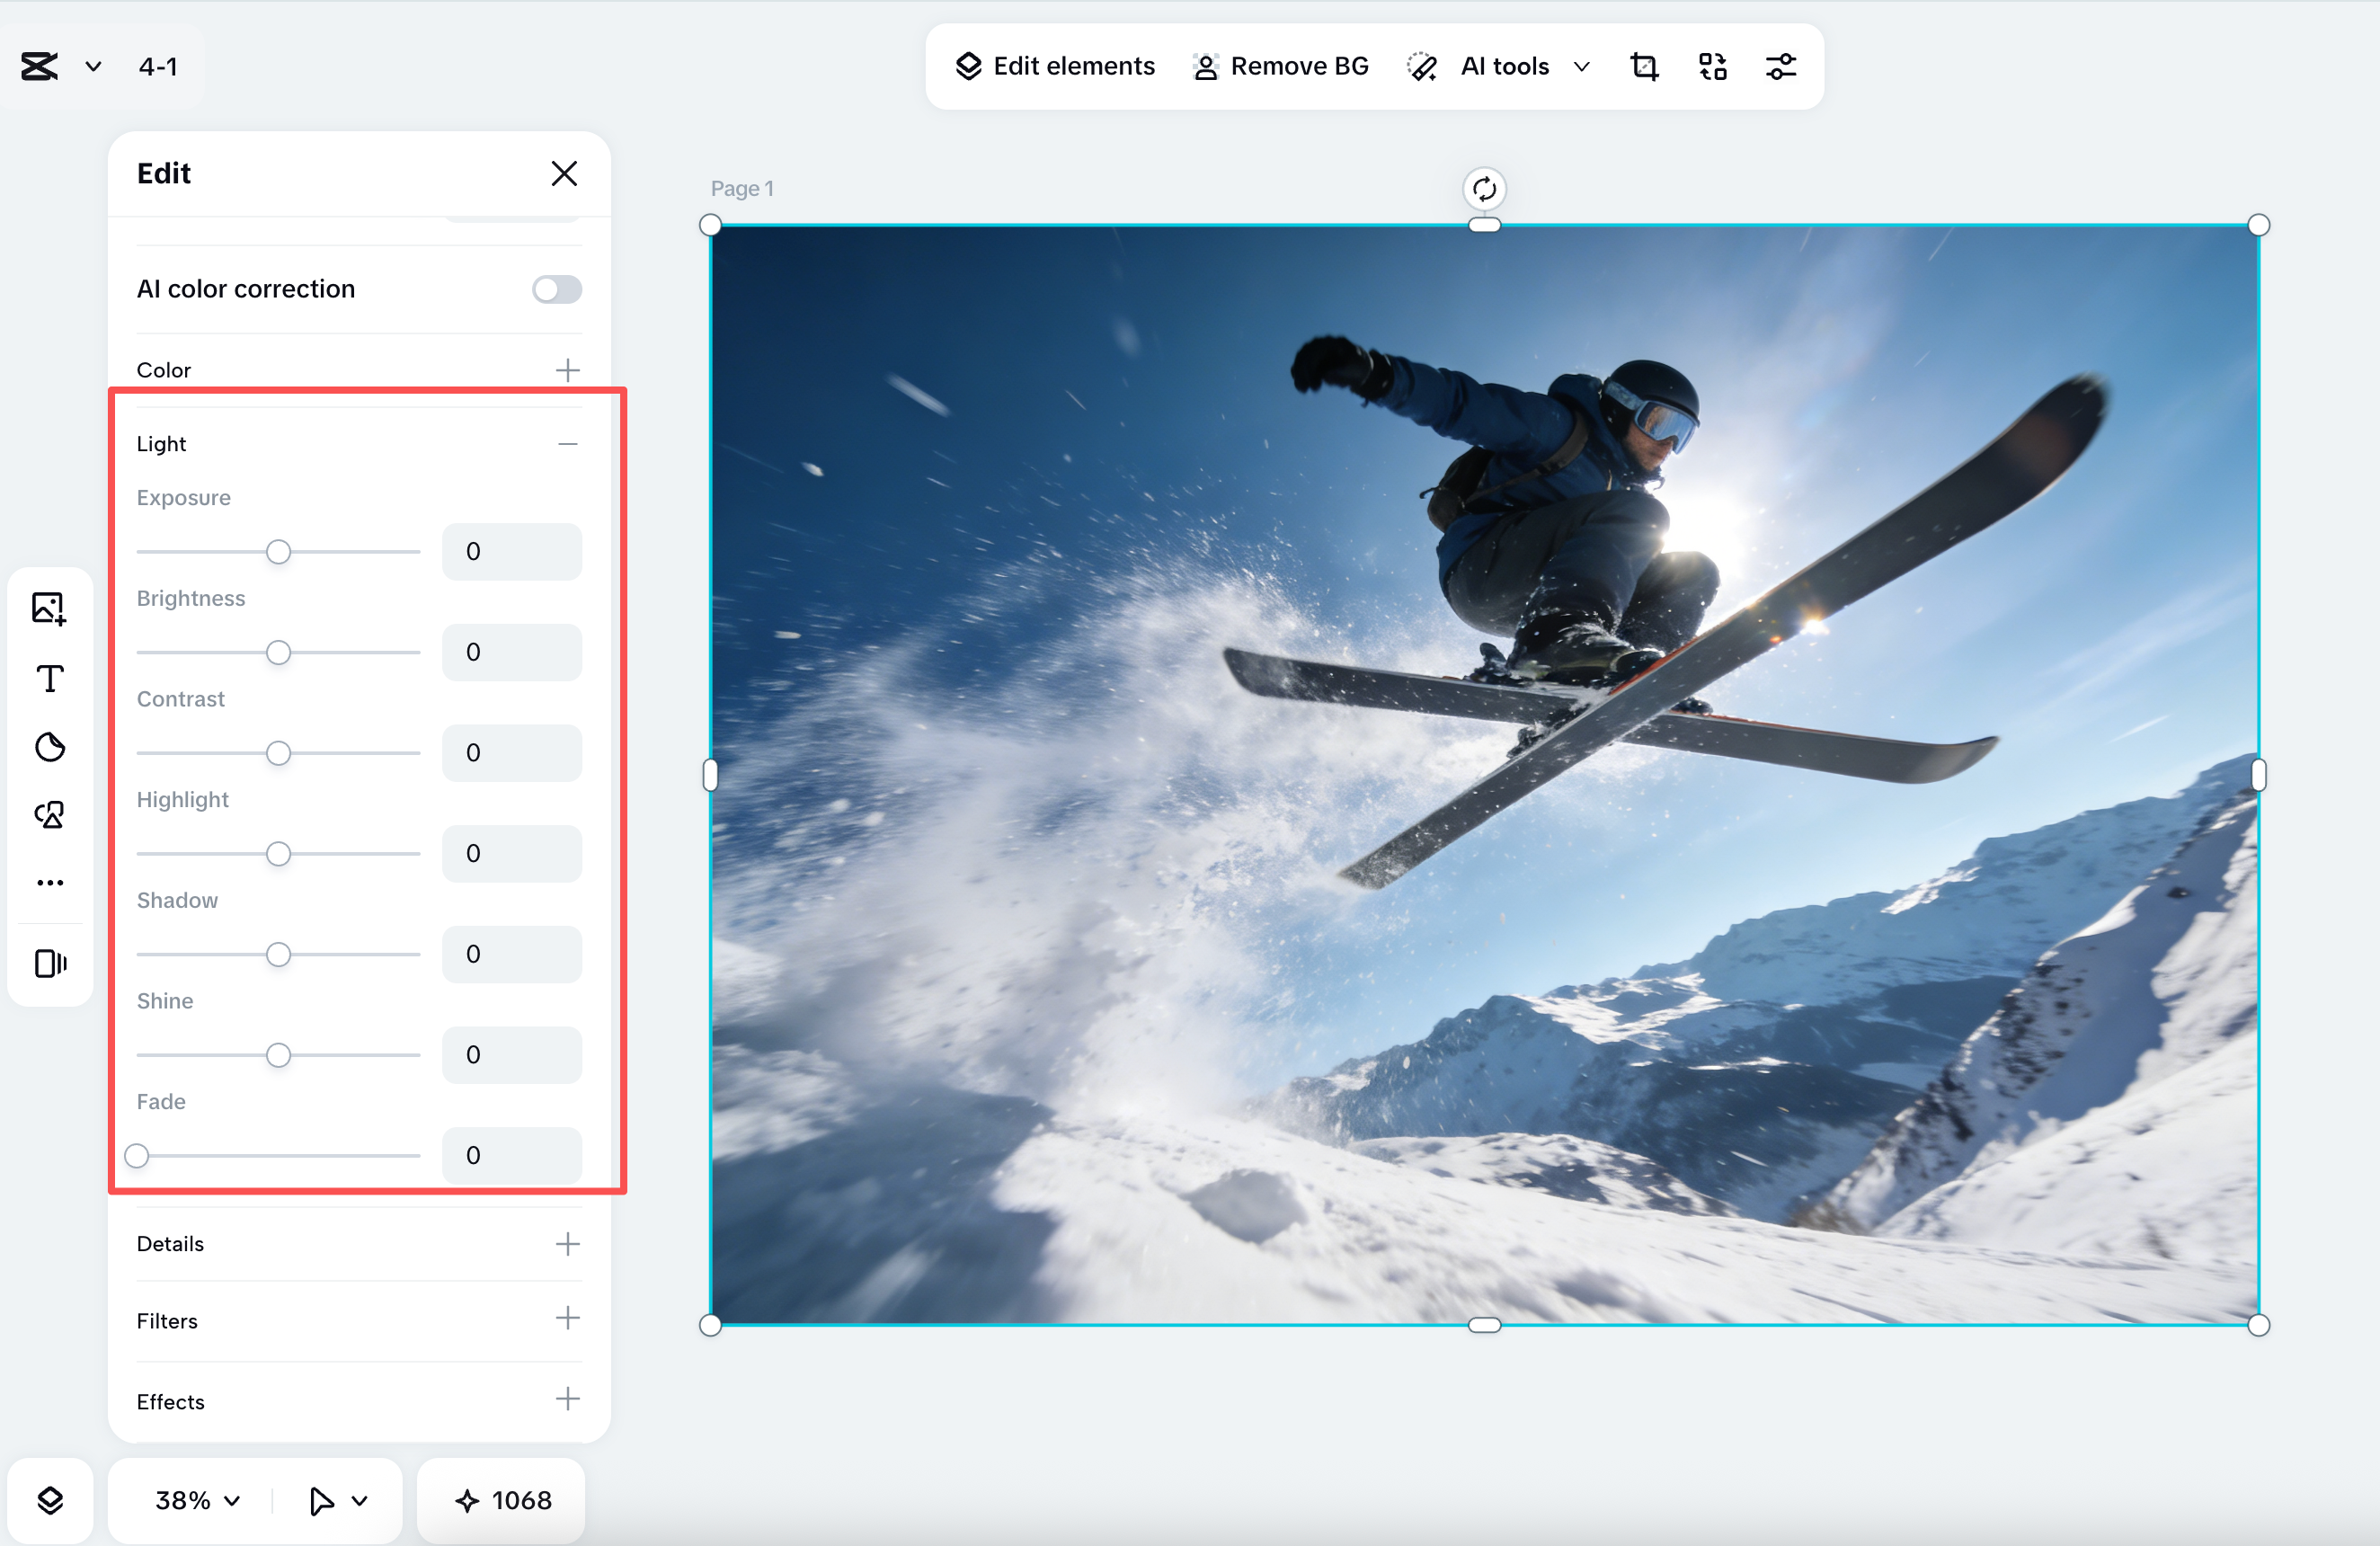Image resolution: width=2380 pixels, height=1546 pixels.
Task: Open the adjust sliders icon in top toolbar
Action: (x=1781, y=66)
